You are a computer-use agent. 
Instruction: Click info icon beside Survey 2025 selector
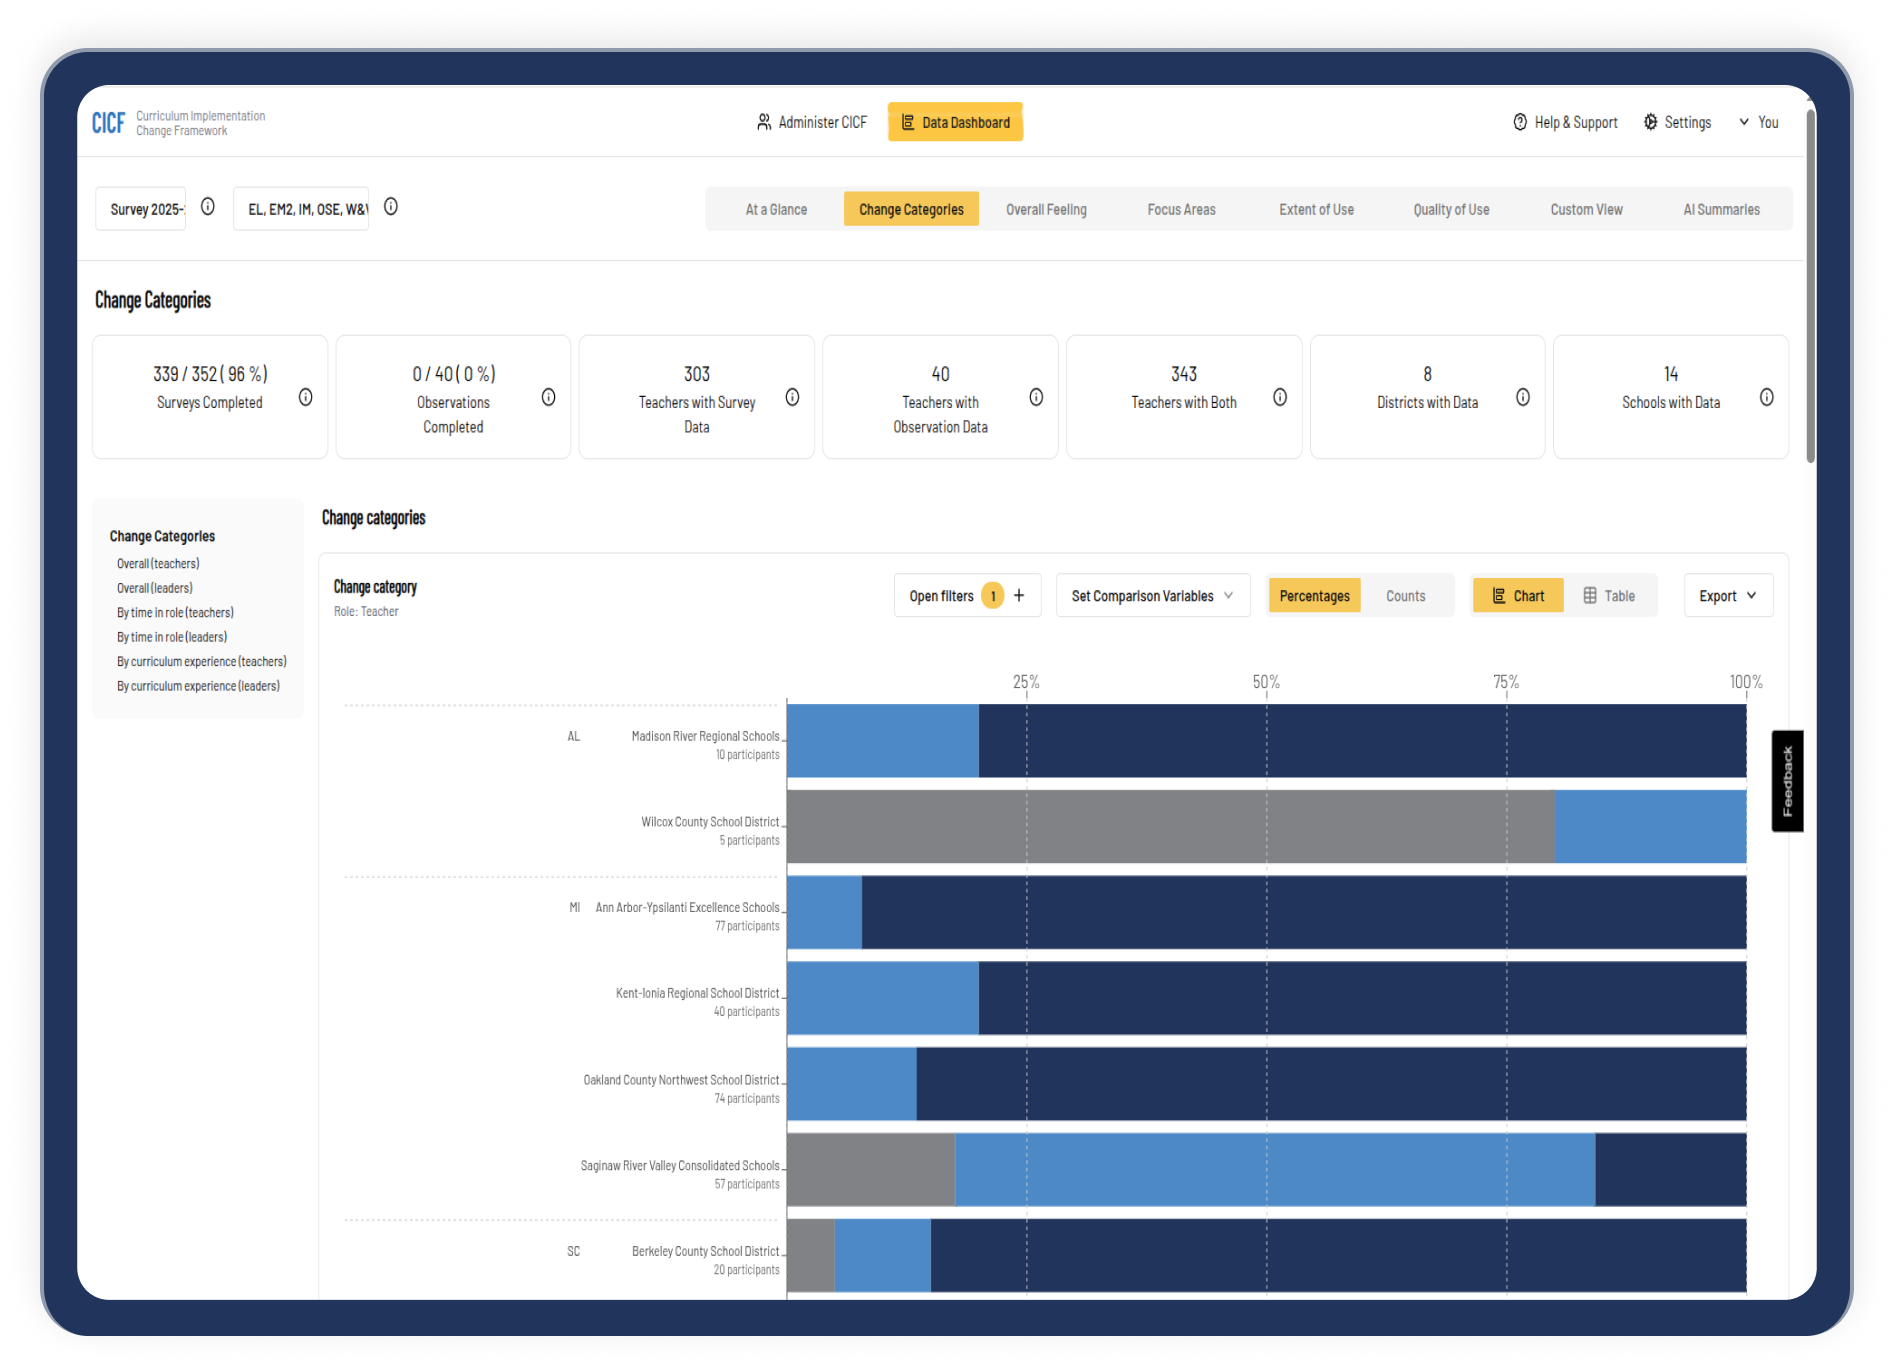pyautogui.click(x=208, y=207)
